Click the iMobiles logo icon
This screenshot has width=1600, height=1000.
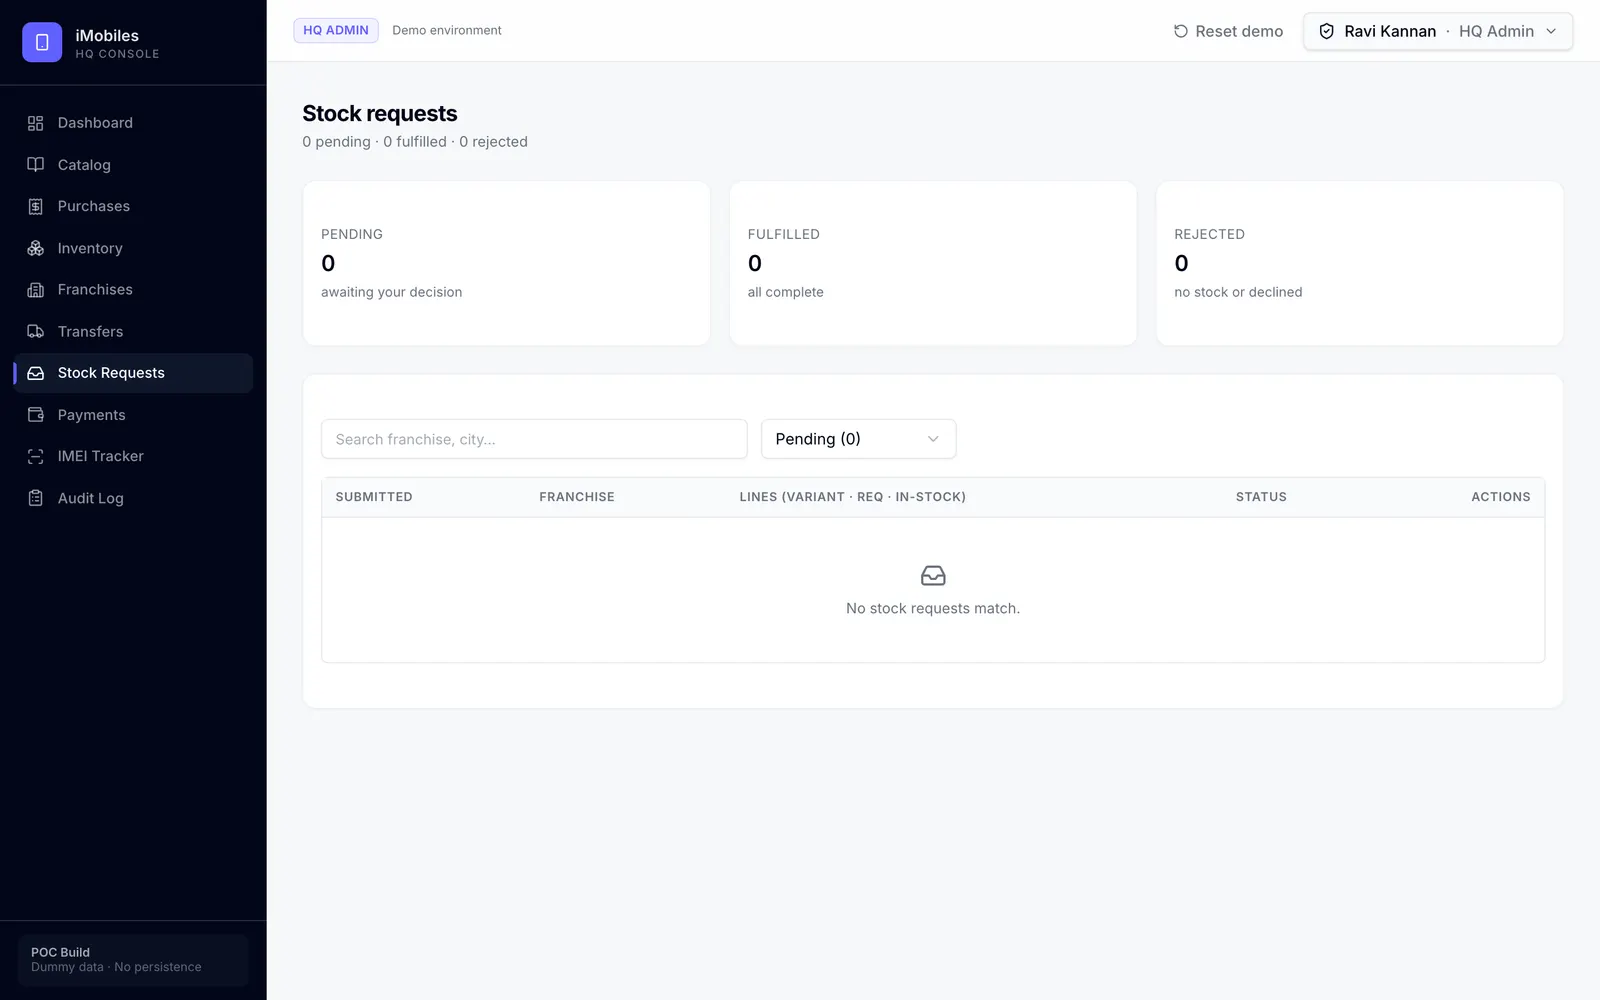point(42,42)
